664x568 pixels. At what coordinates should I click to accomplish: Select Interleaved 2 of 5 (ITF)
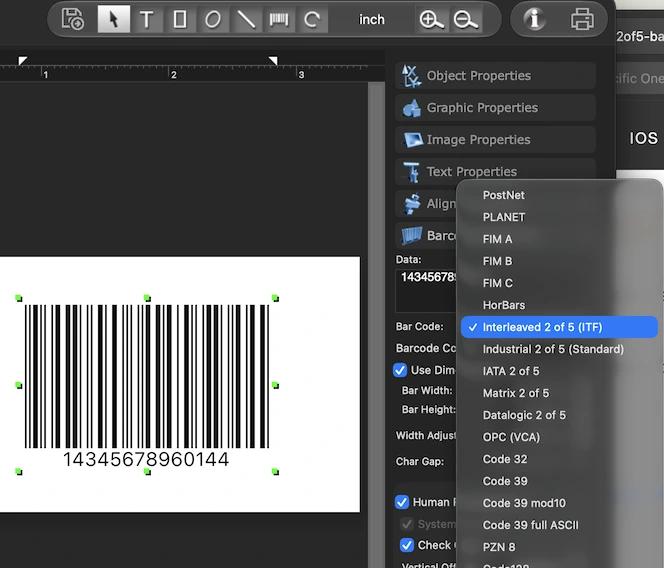pos(559,327)
